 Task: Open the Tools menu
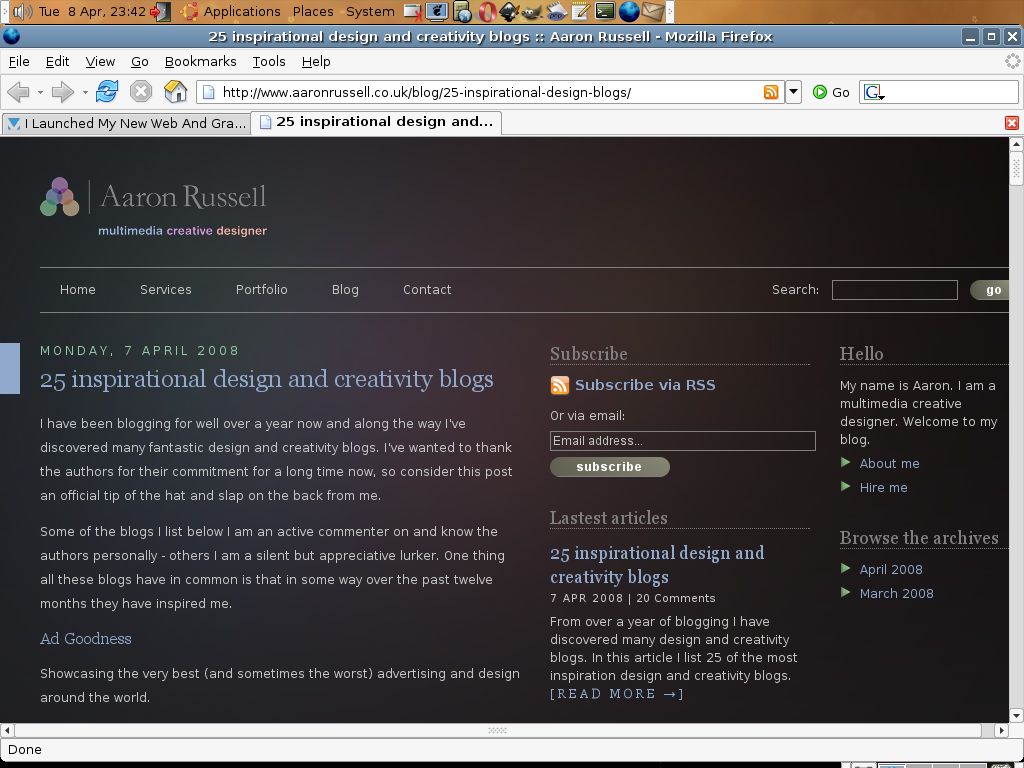point(269,61)
